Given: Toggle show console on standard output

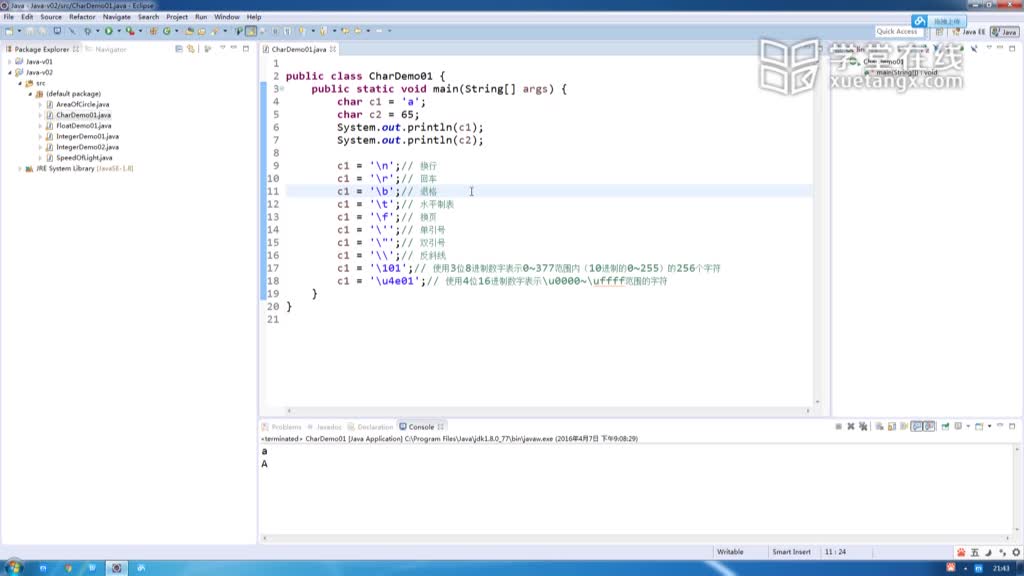Looking at the screenshot, I should click(x=917, y=426).
